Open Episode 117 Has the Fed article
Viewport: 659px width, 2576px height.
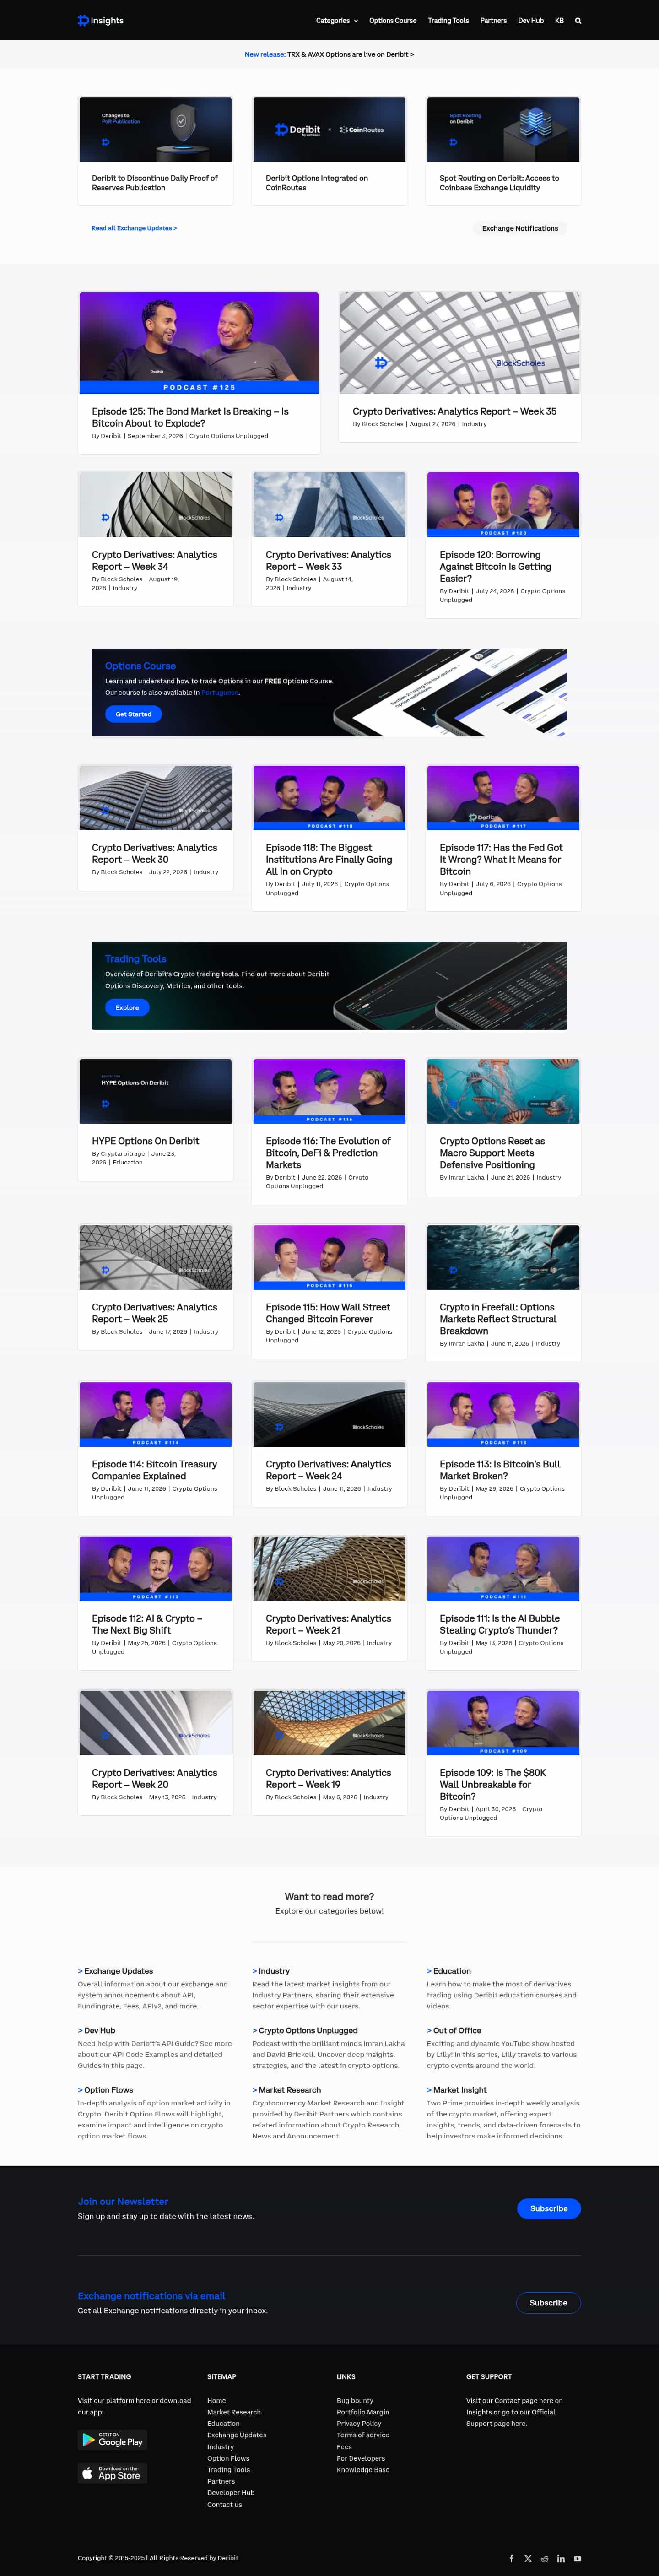tap(501, 859)
